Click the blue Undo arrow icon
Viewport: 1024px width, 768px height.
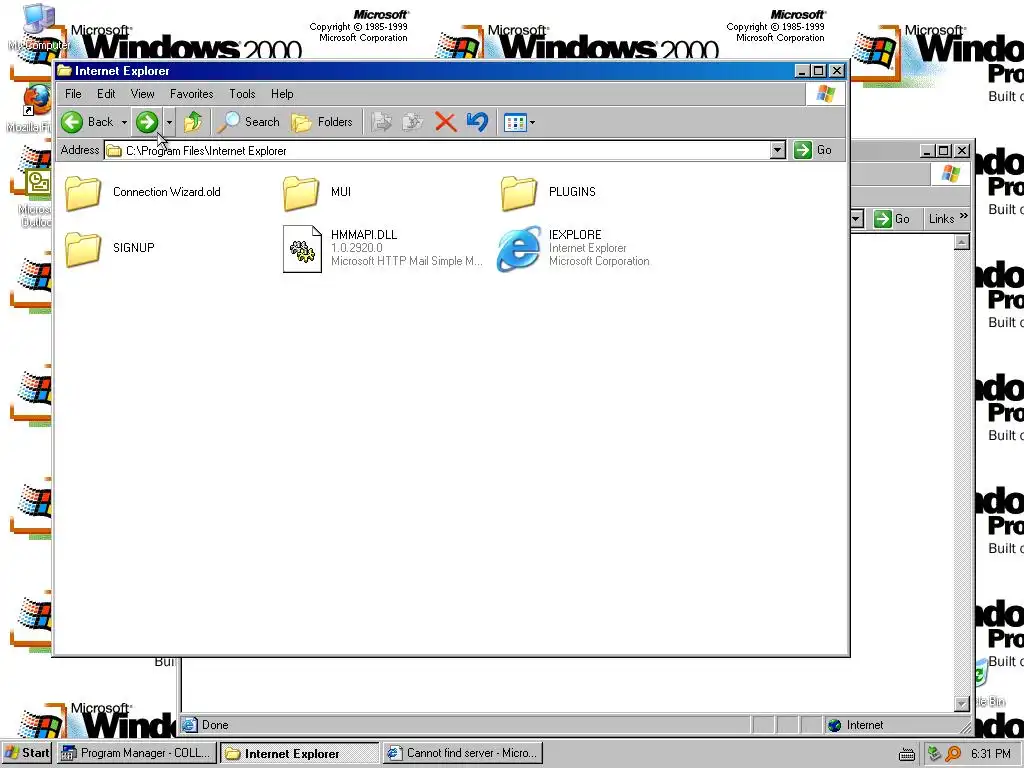[477, 121]
